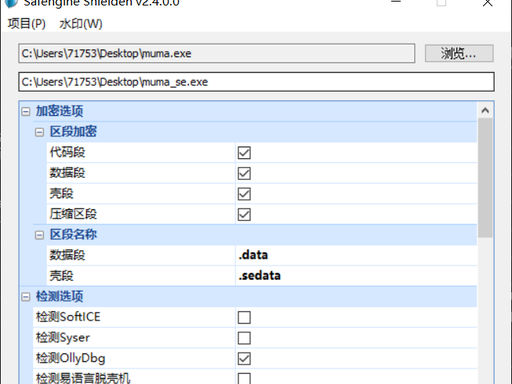Screen dimensions: 512x384
Task: Select the .data section name value
Action: [x=253, y=255]
